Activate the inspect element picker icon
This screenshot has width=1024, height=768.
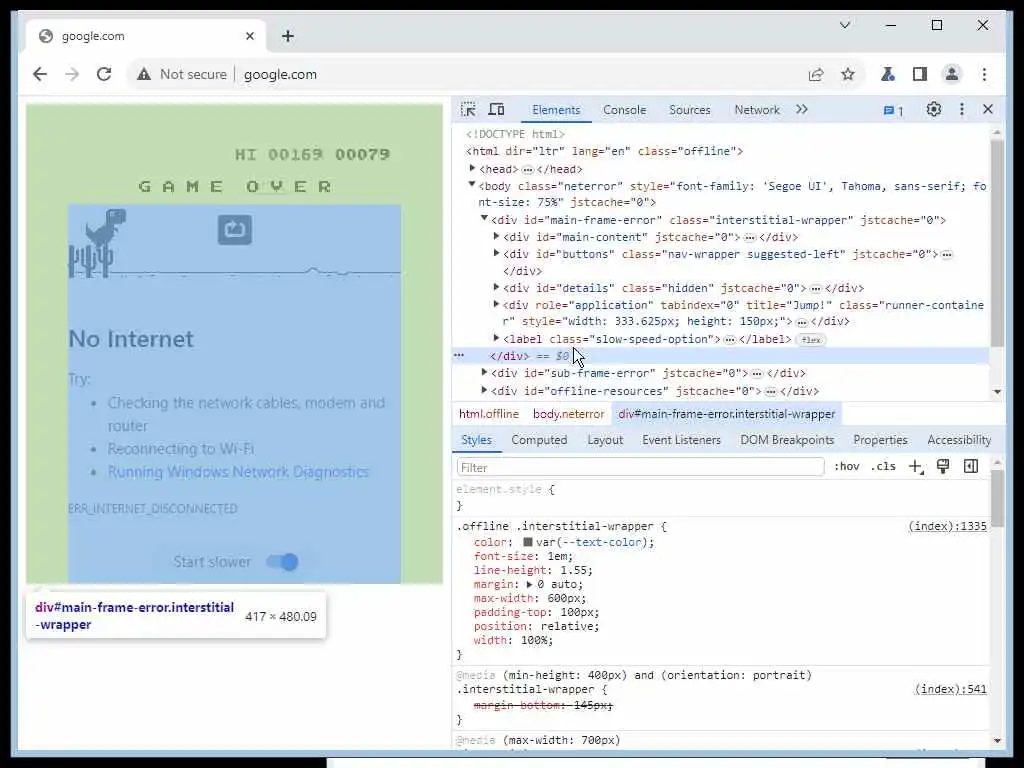pos(468,110)
